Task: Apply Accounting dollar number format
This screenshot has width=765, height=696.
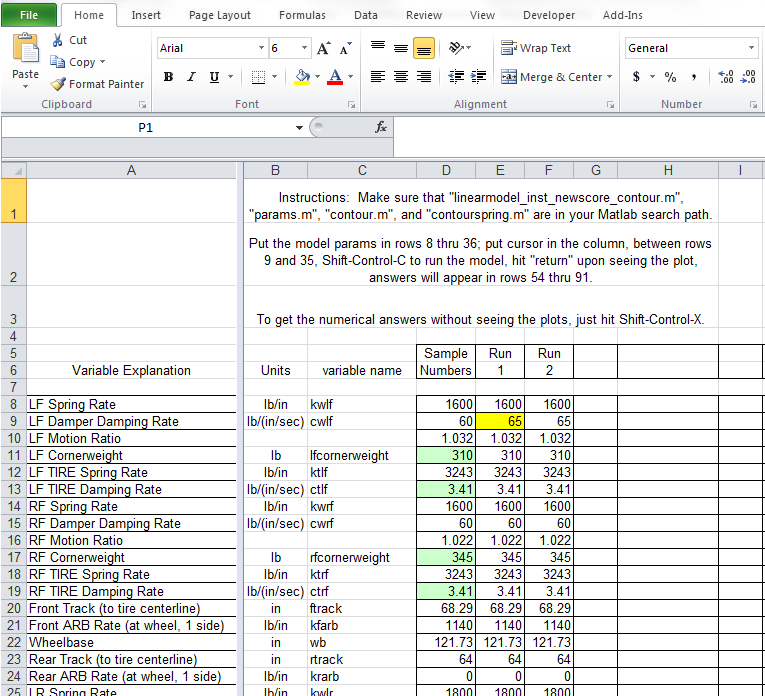Action: [x=636, y=77]
